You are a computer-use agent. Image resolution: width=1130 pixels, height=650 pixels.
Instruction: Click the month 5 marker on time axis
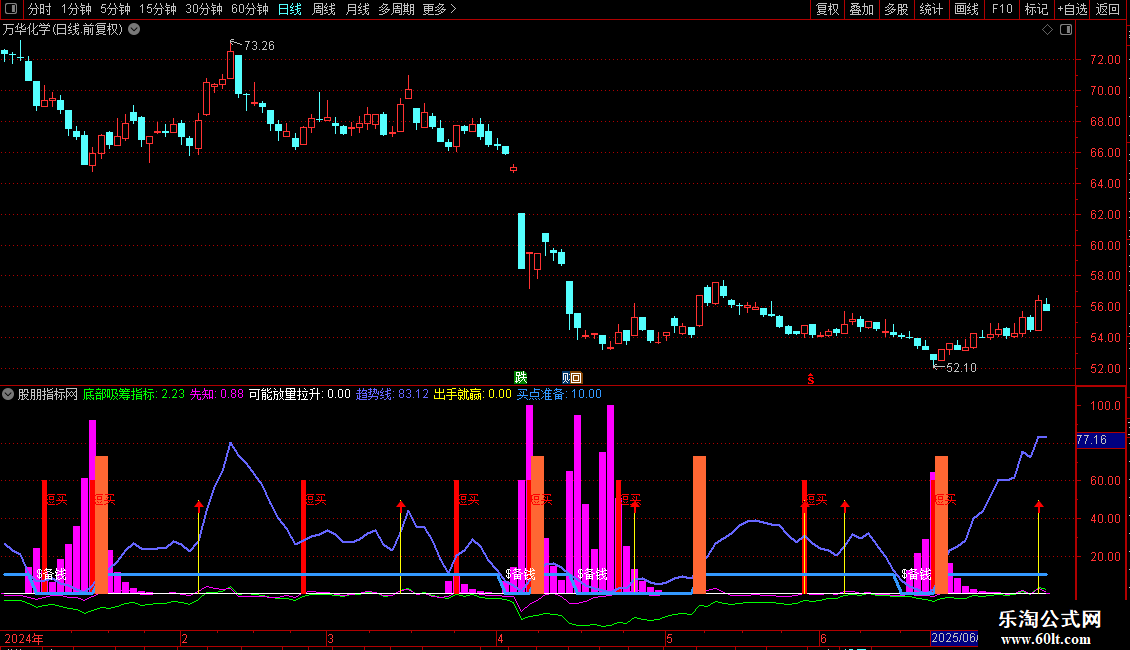[x=669, y=638]
